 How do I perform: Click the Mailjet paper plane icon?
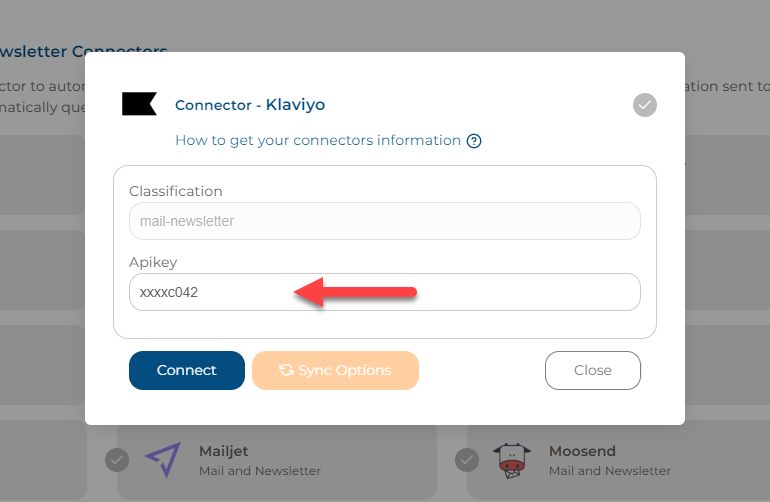pos(163,460)
